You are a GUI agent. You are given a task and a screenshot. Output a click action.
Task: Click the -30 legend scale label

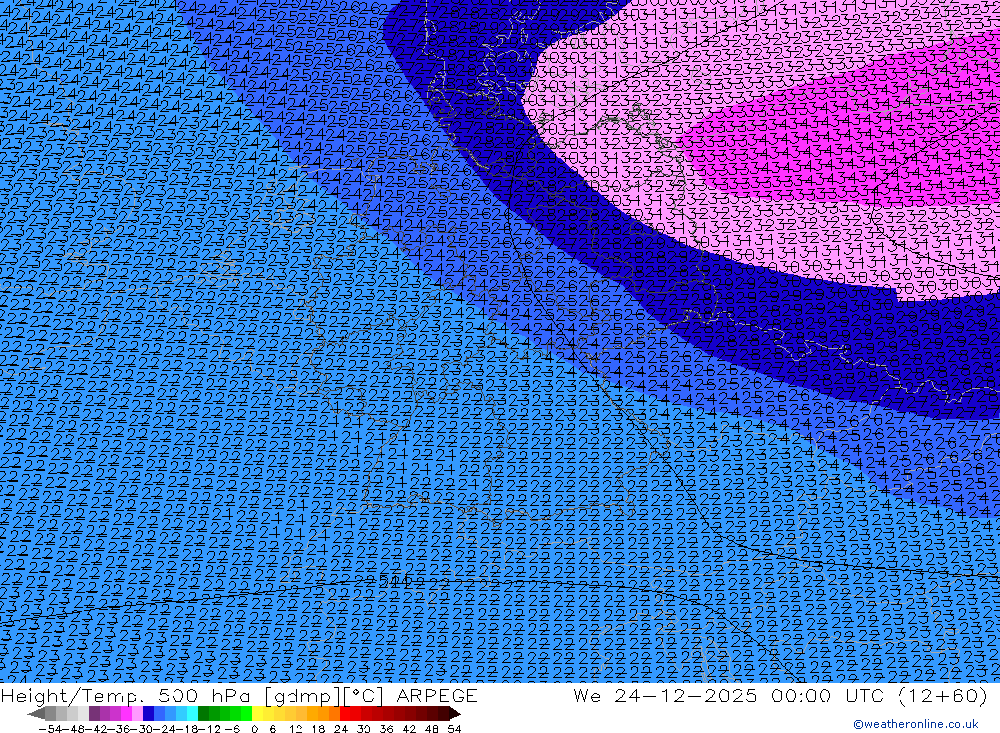[143, 729]
